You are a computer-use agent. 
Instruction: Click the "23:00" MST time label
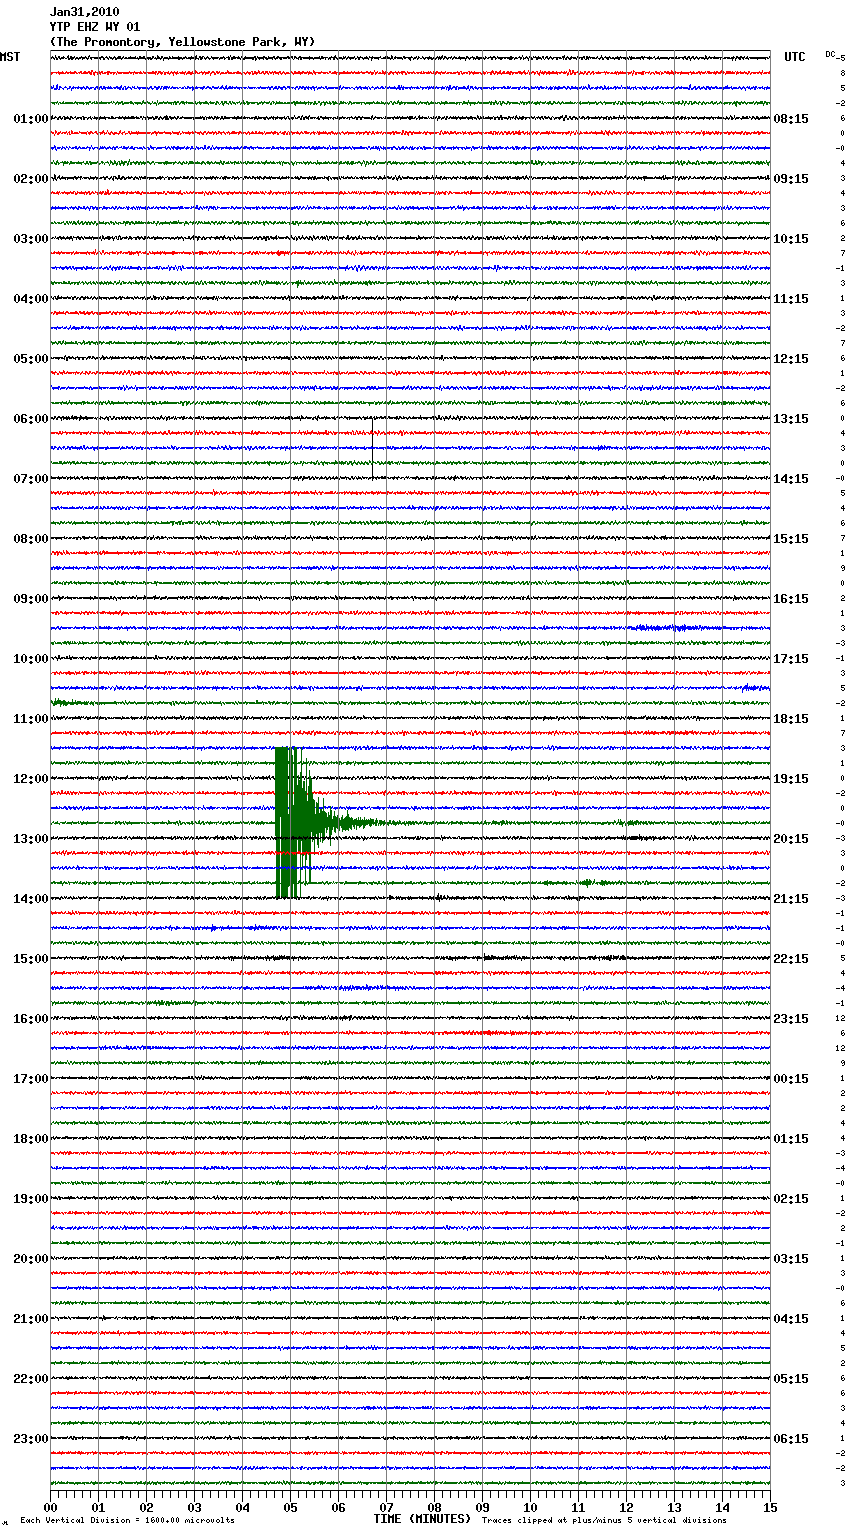(x=31, y=1439)
